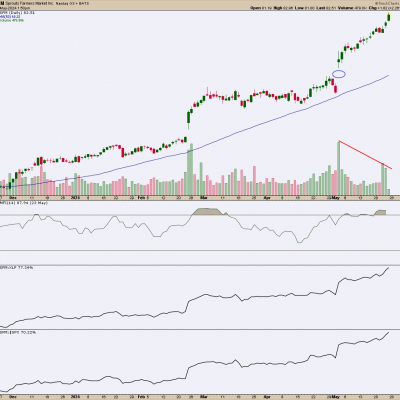The width and height of the screenshot is (400, 400).
Task: Click the yellow-highlighted latest candlestick
Action: (389, 17)
